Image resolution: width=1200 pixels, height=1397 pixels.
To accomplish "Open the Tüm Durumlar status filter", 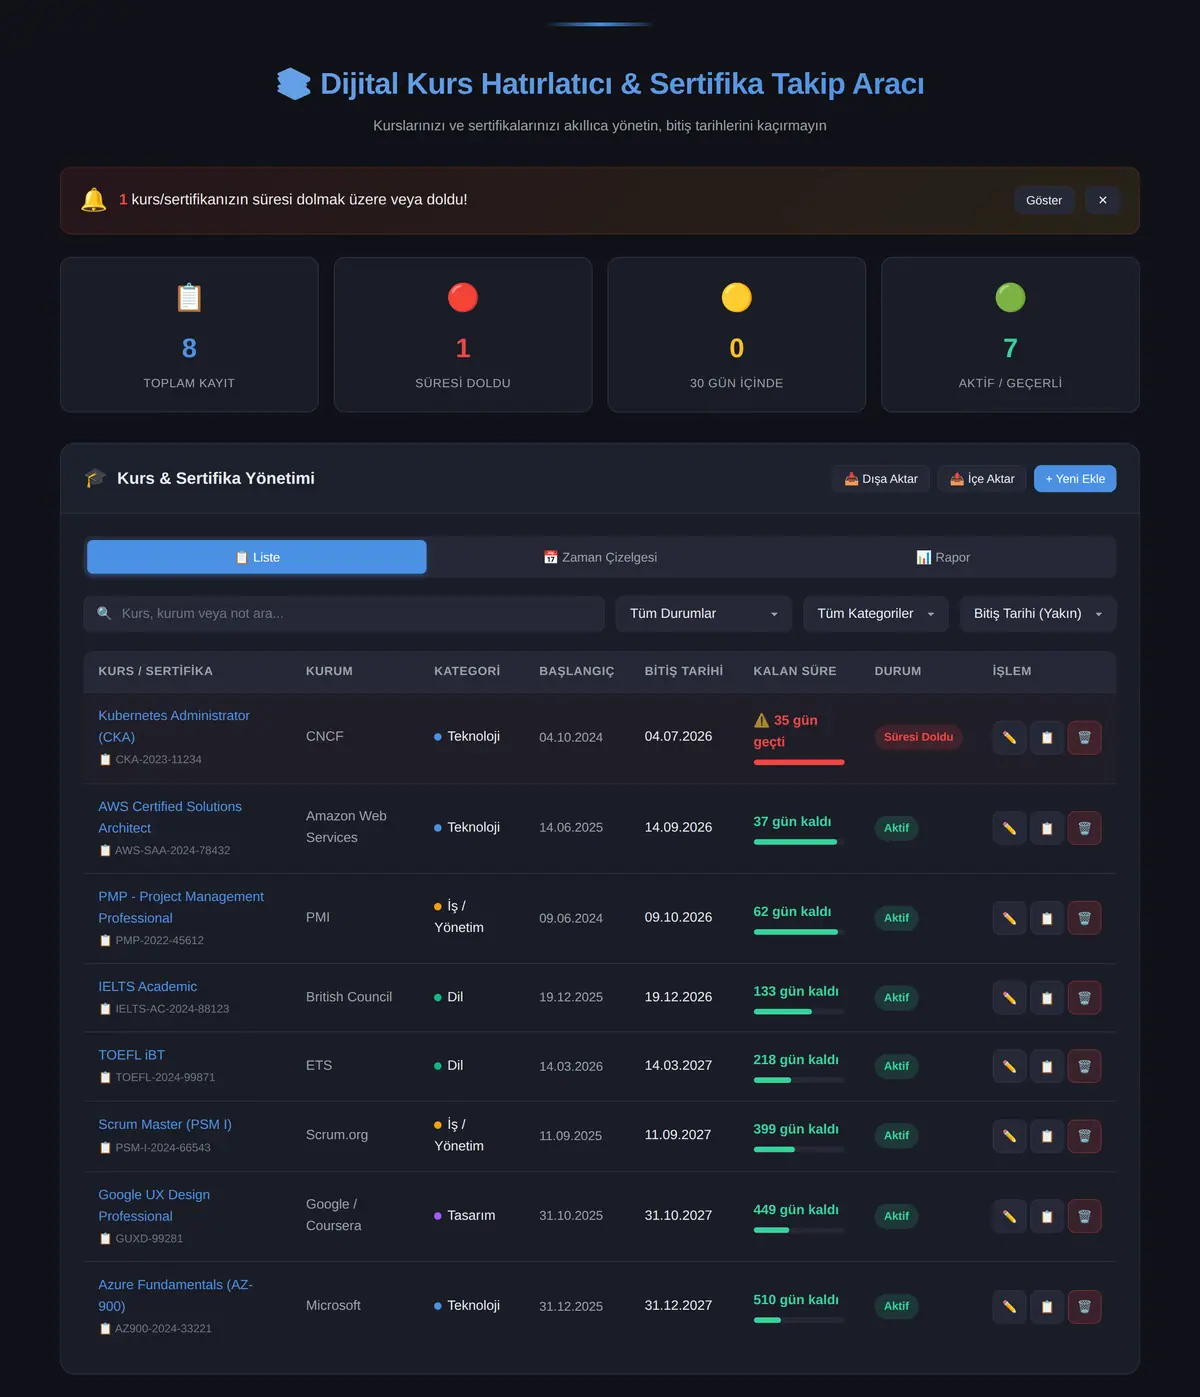I will click(x=704, y=614).
